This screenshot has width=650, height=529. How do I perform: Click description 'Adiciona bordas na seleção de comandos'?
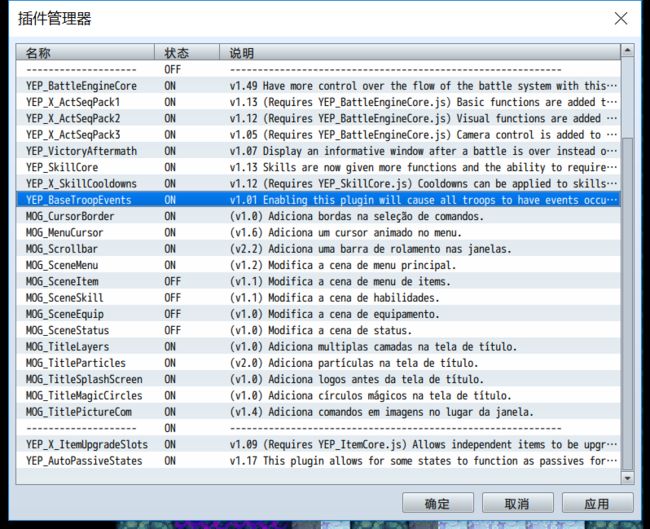pos(376,216)
